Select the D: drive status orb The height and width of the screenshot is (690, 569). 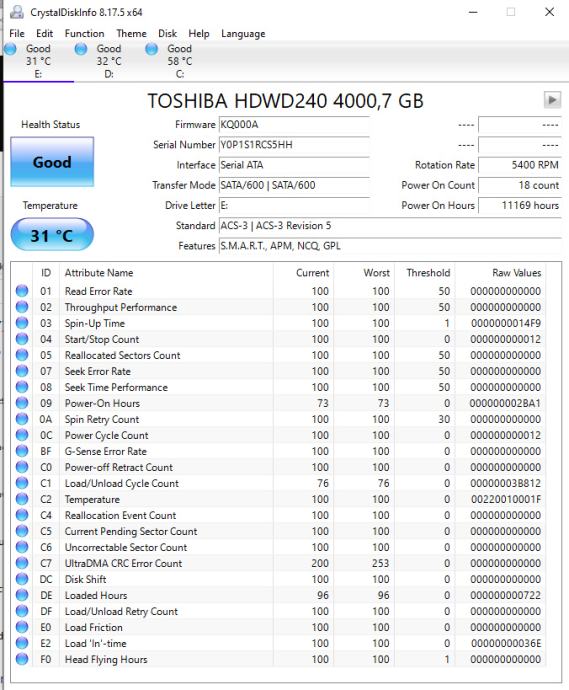click(81, 49)
